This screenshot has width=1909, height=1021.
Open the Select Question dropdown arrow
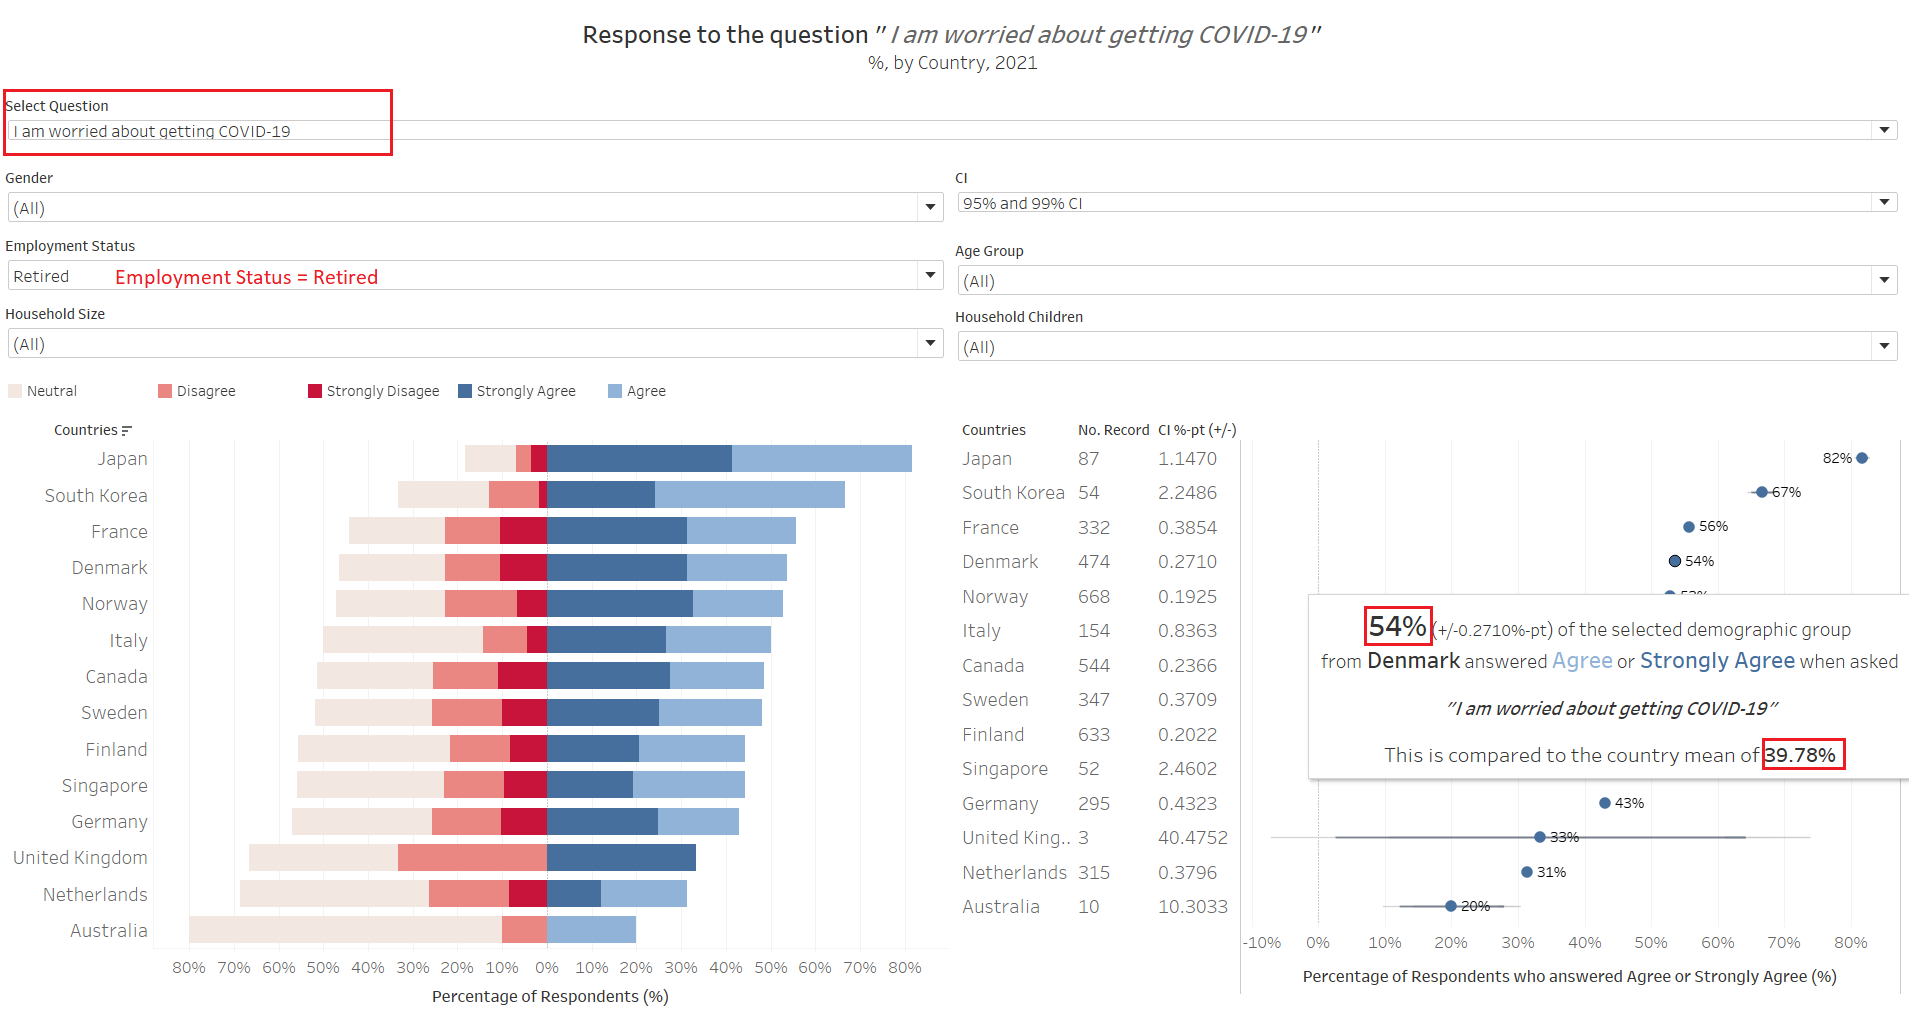pos(1884,130)
